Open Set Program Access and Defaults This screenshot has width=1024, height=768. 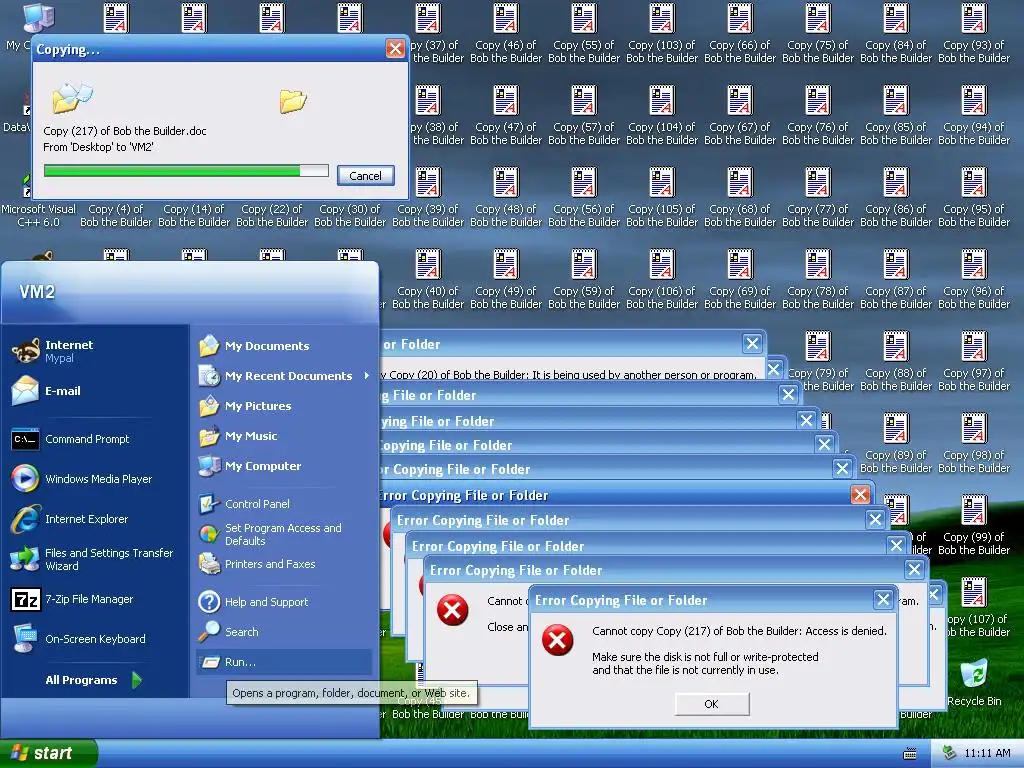coord(283,534)
